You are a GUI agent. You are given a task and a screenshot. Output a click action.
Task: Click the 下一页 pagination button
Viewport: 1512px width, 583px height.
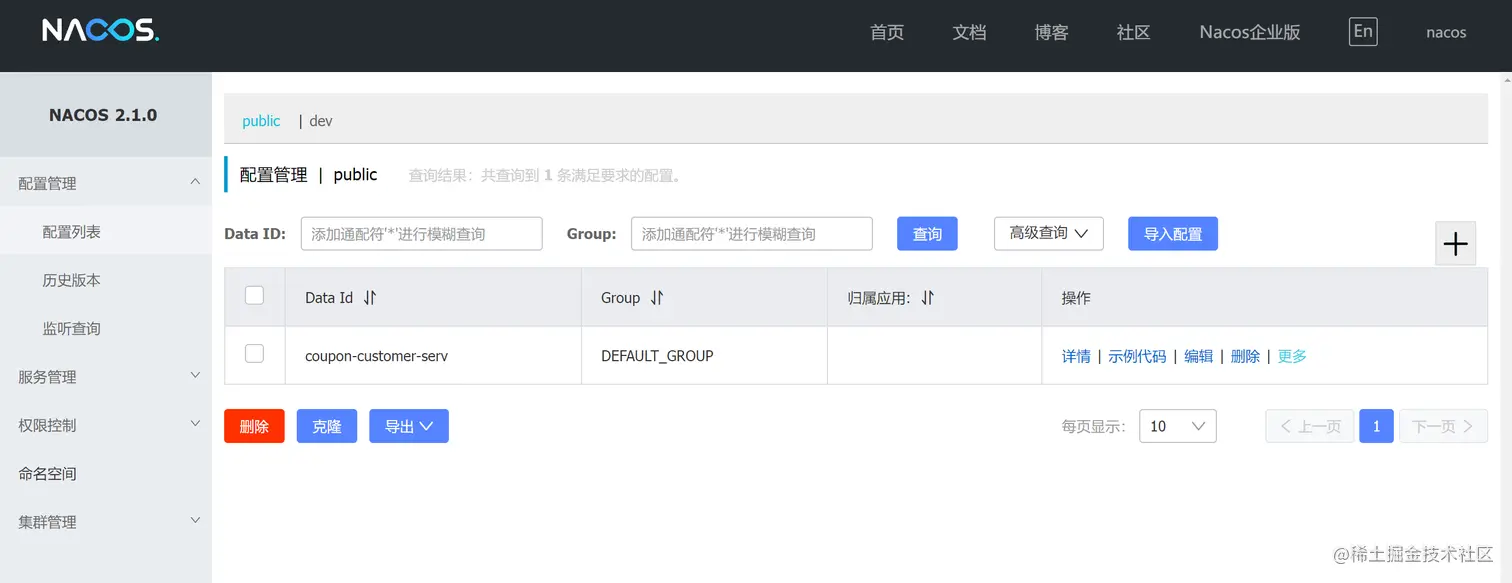[1443, 426]
